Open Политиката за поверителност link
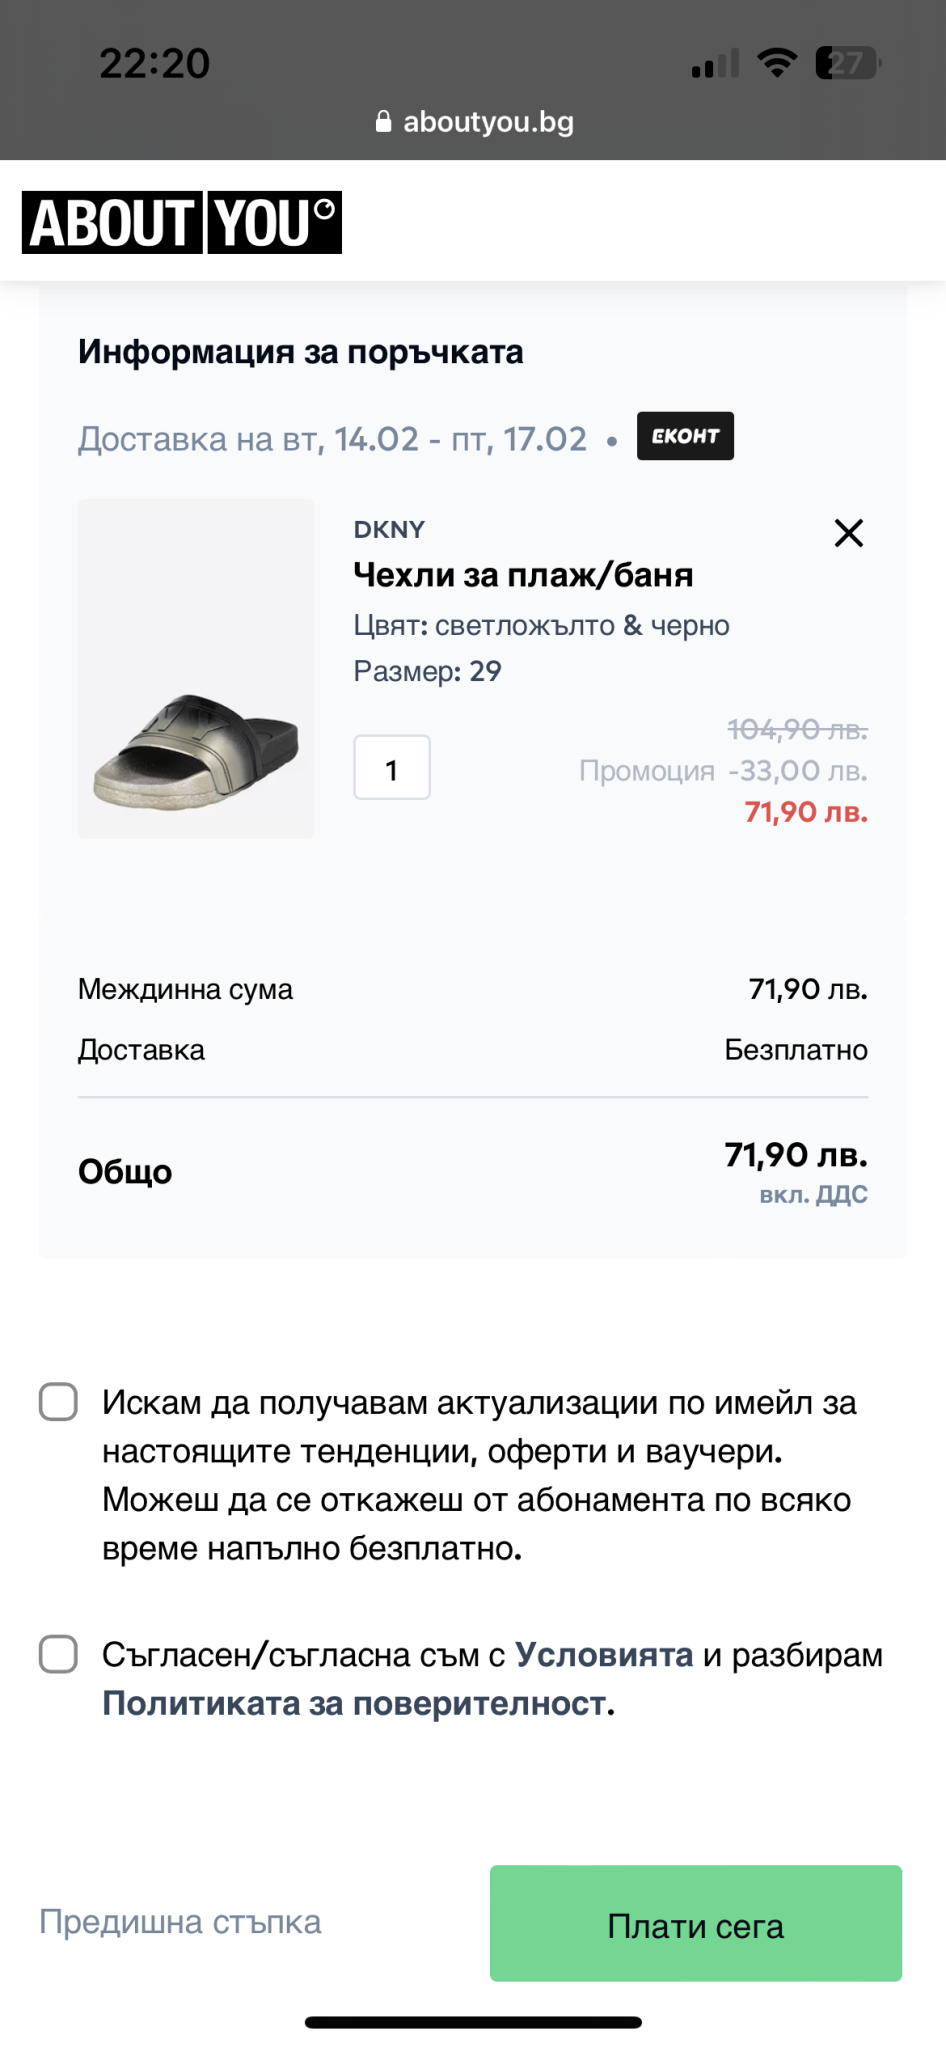The width and height of the screenshot is (946, 2048). click(356, 1703)
